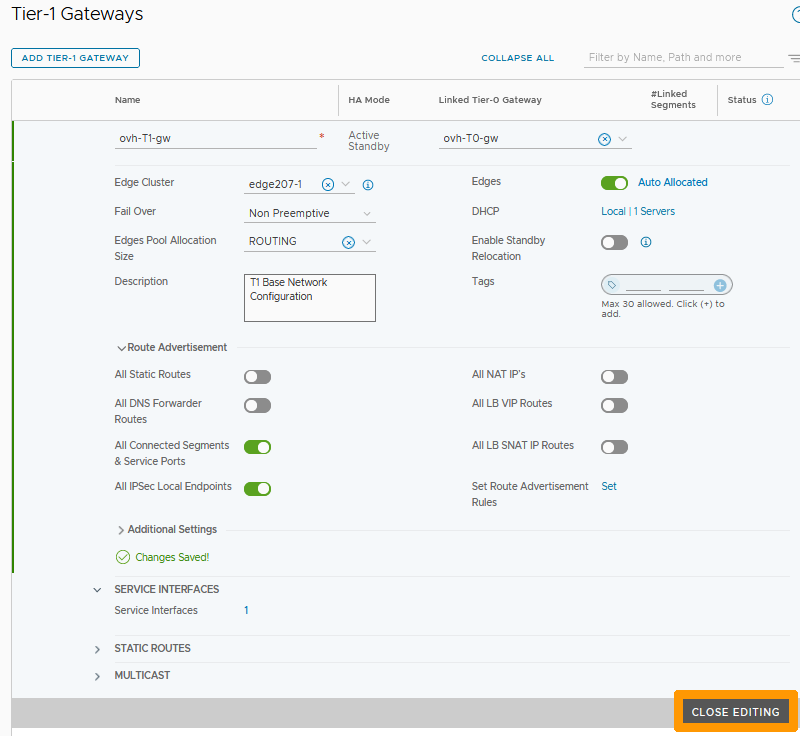Turn on the All LB SNAT IP Routes toggle
Image resolution: width=800 pixels, height=736 pixels.
pos(614,446)
